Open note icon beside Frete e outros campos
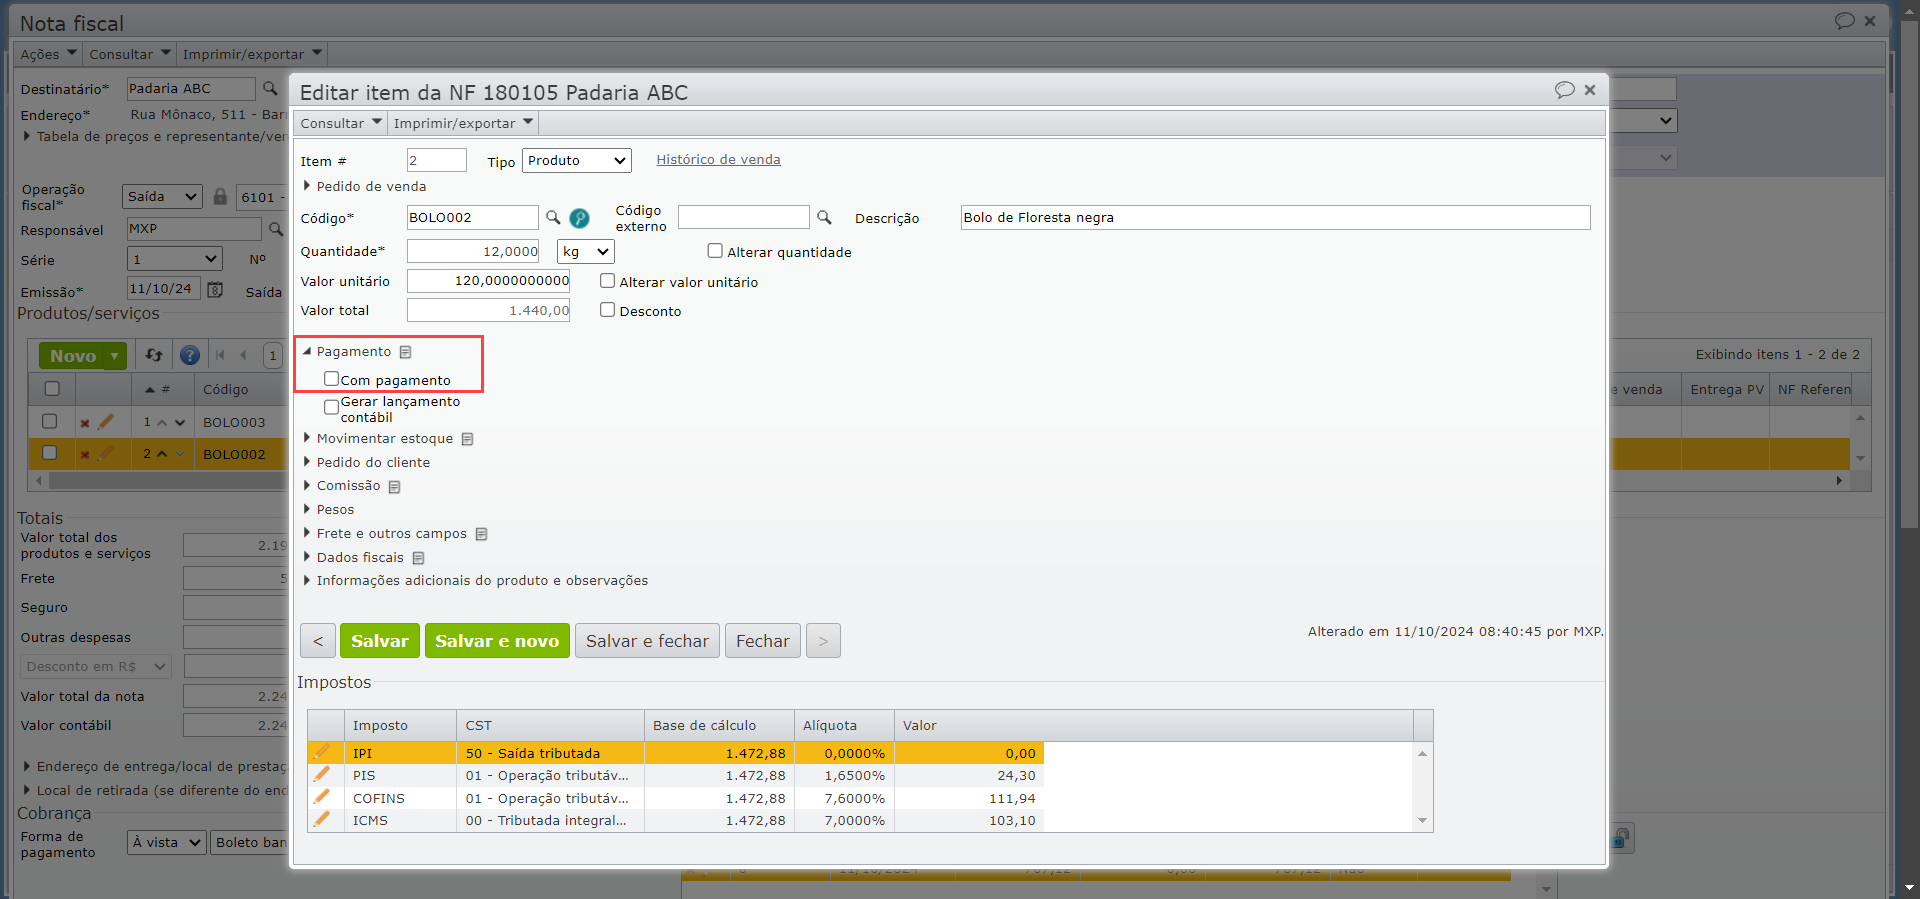The image size is (1920, 899). tap(481, 534)
